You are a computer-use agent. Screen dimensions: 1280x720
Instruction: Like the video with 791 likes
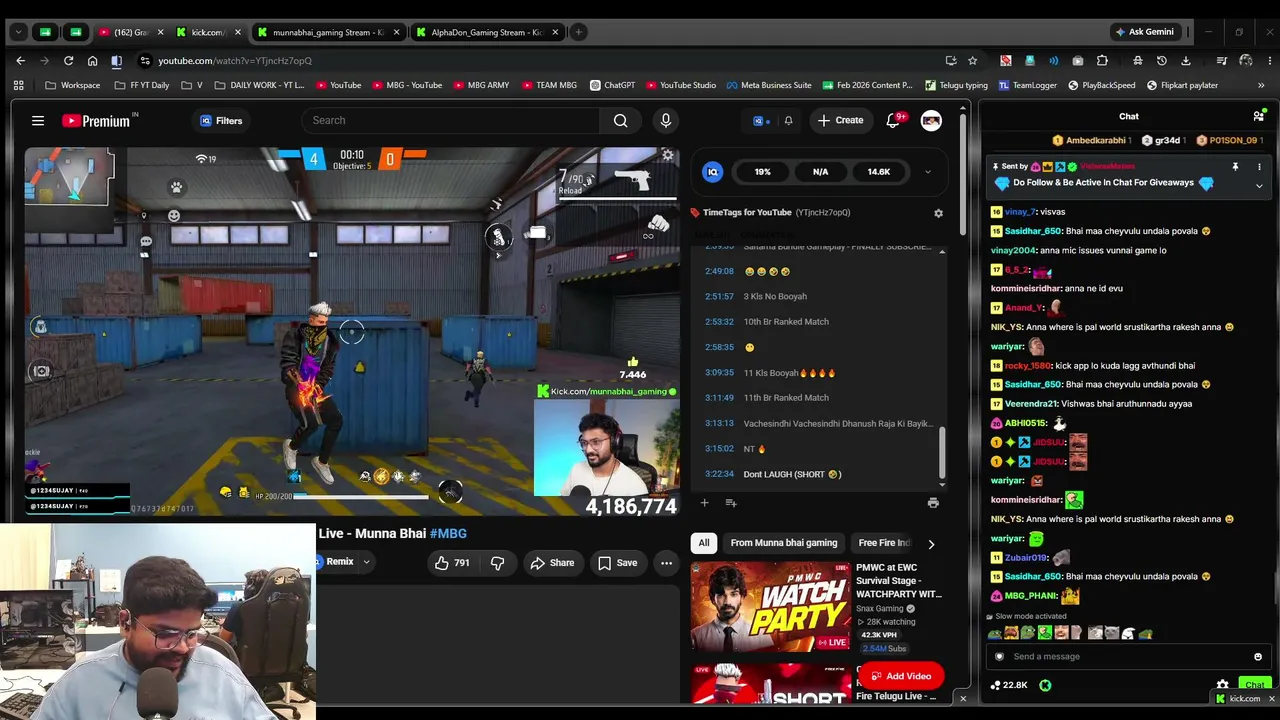(451, 563)
